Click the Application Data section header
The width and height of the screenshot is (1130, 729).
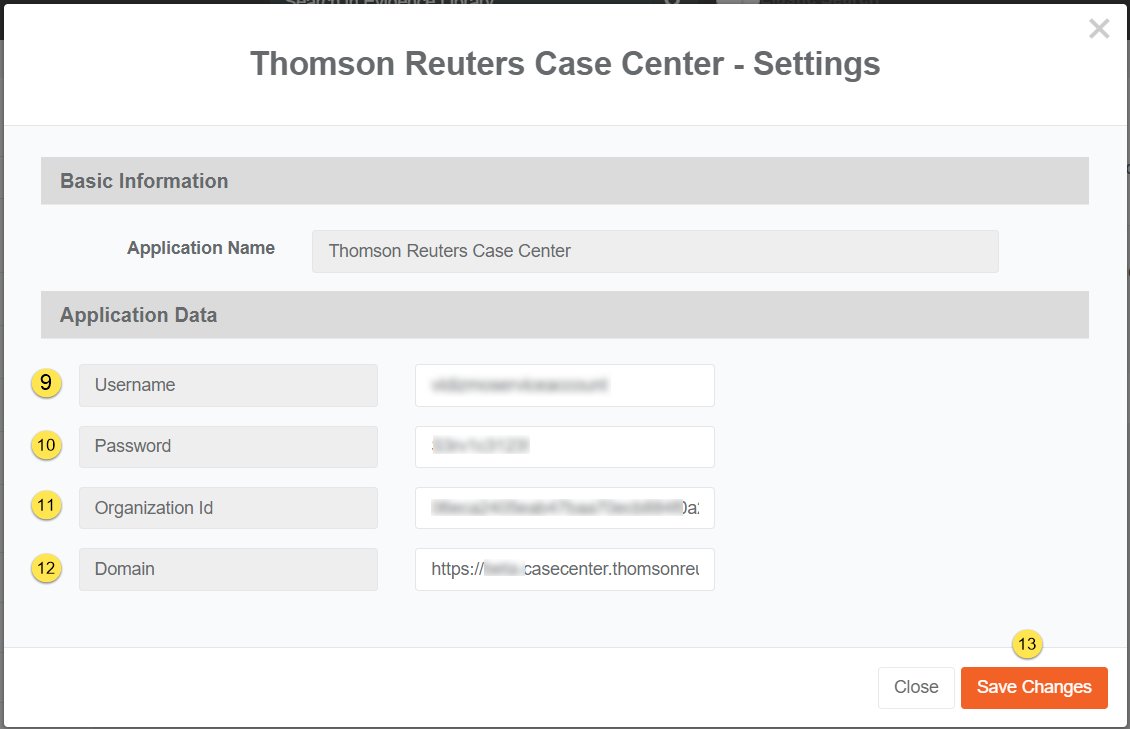[x=564, y=315]
